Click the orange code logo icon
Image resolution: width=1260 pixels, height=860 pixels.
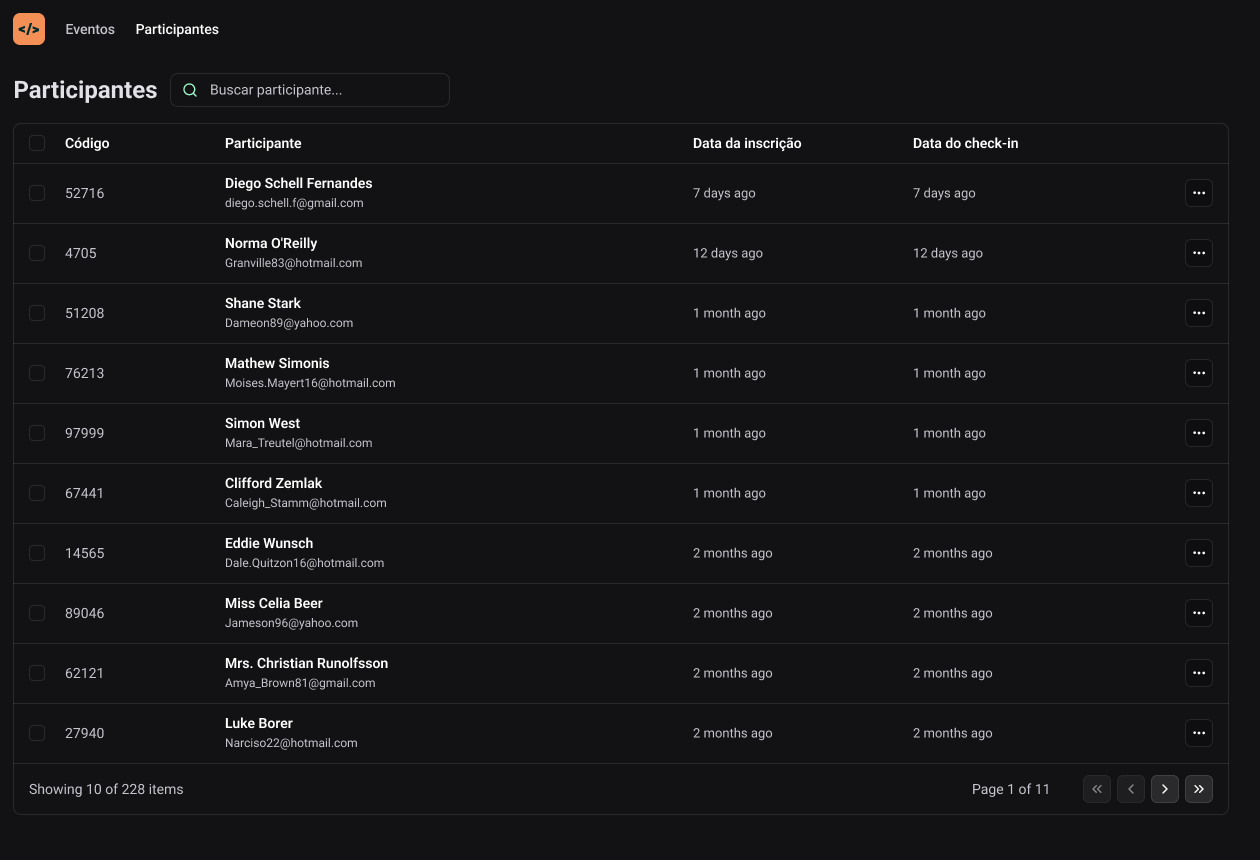(x=29, y=29)
